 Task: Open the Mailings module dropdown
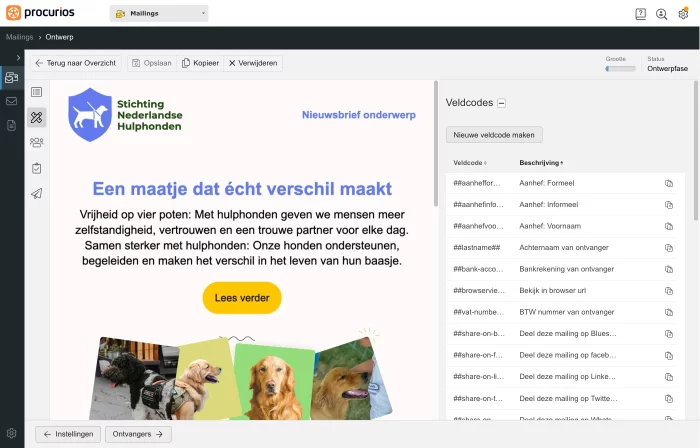click(x=159, y=14)
